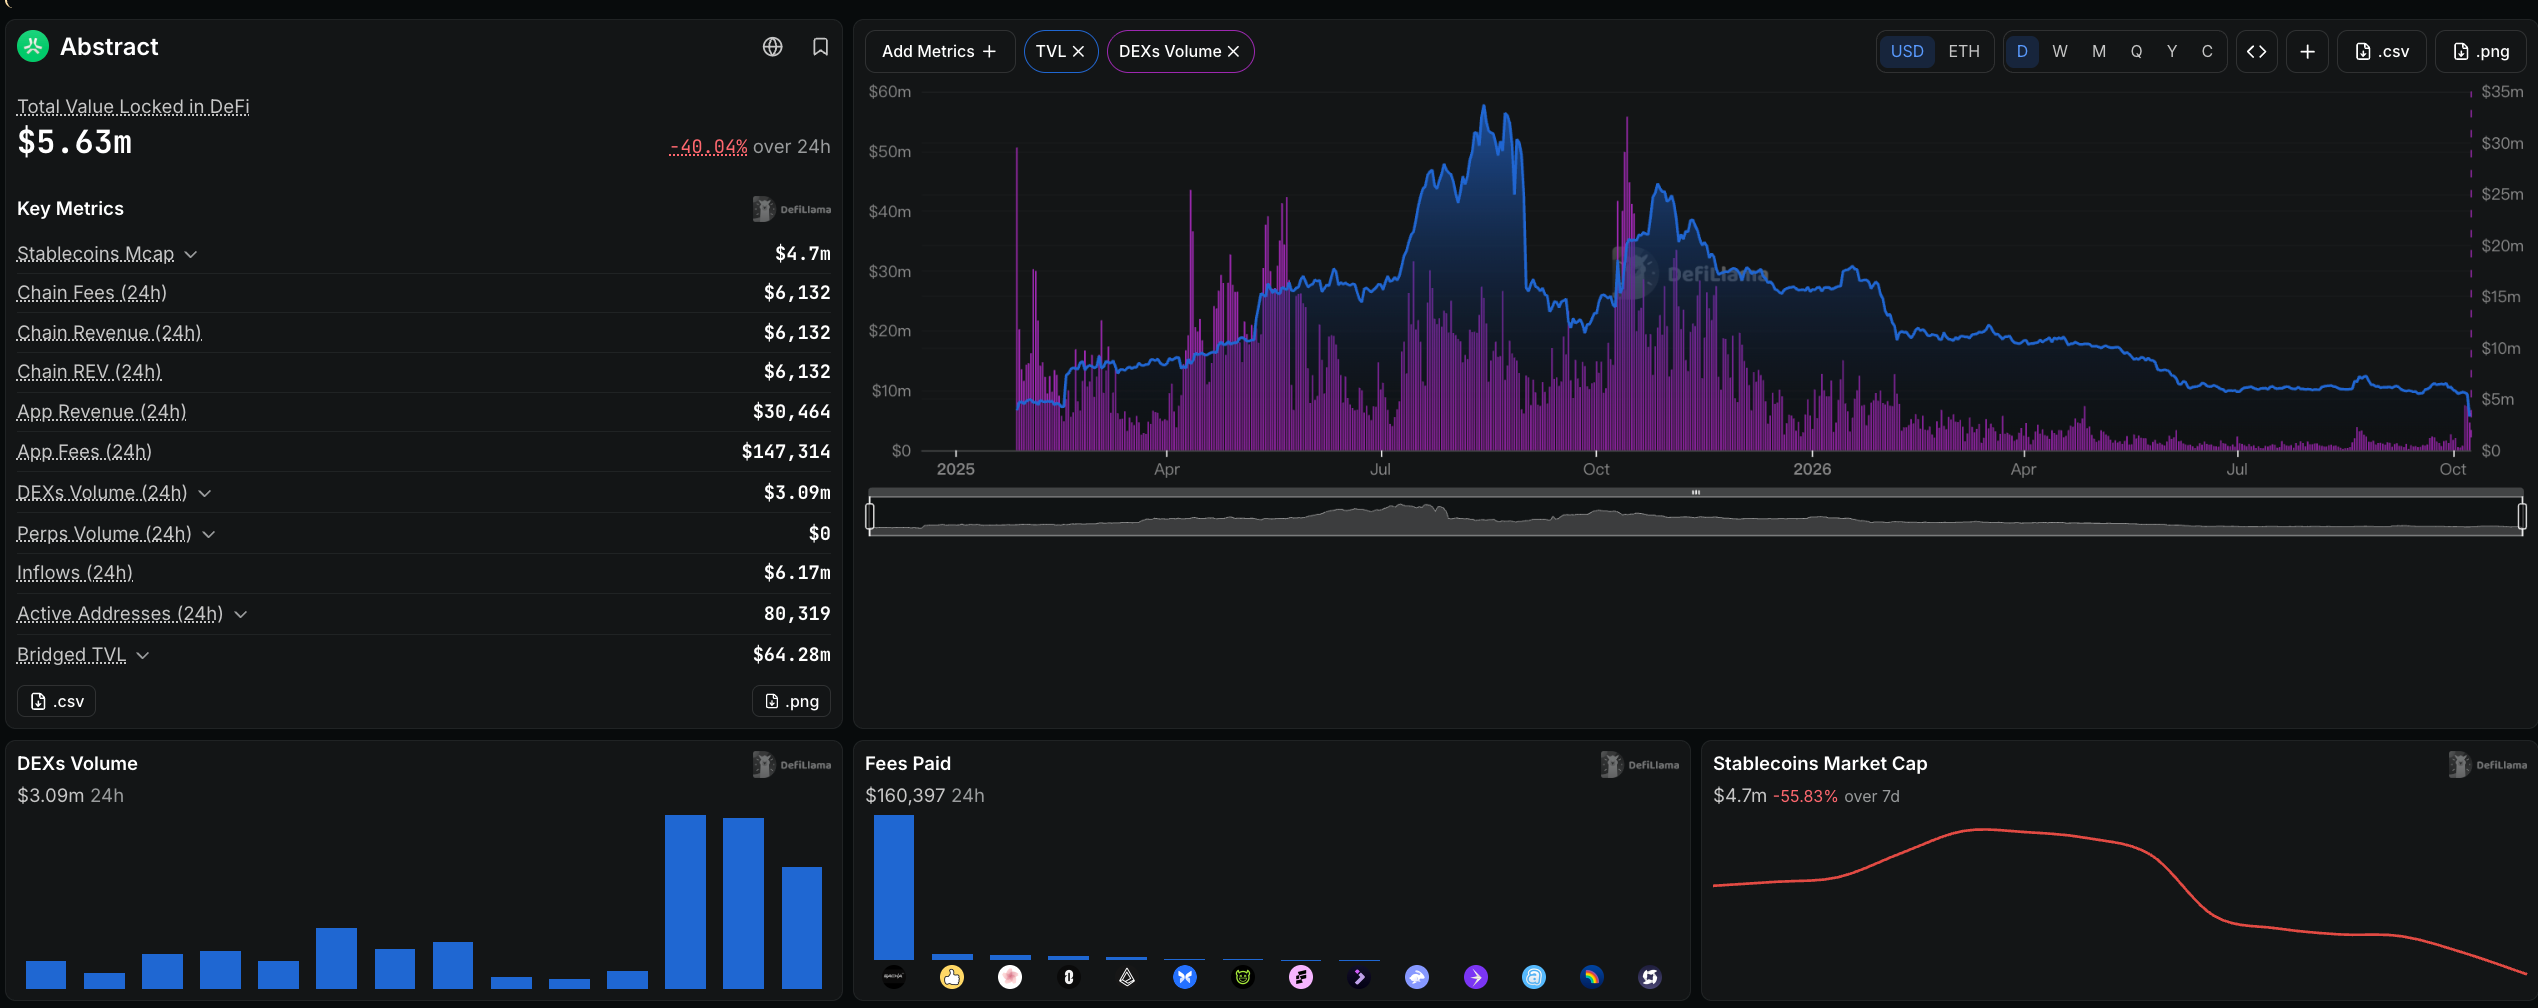Download chart as .png
This screenshot has width=2538, height=1008.
tap(2481, 52)
